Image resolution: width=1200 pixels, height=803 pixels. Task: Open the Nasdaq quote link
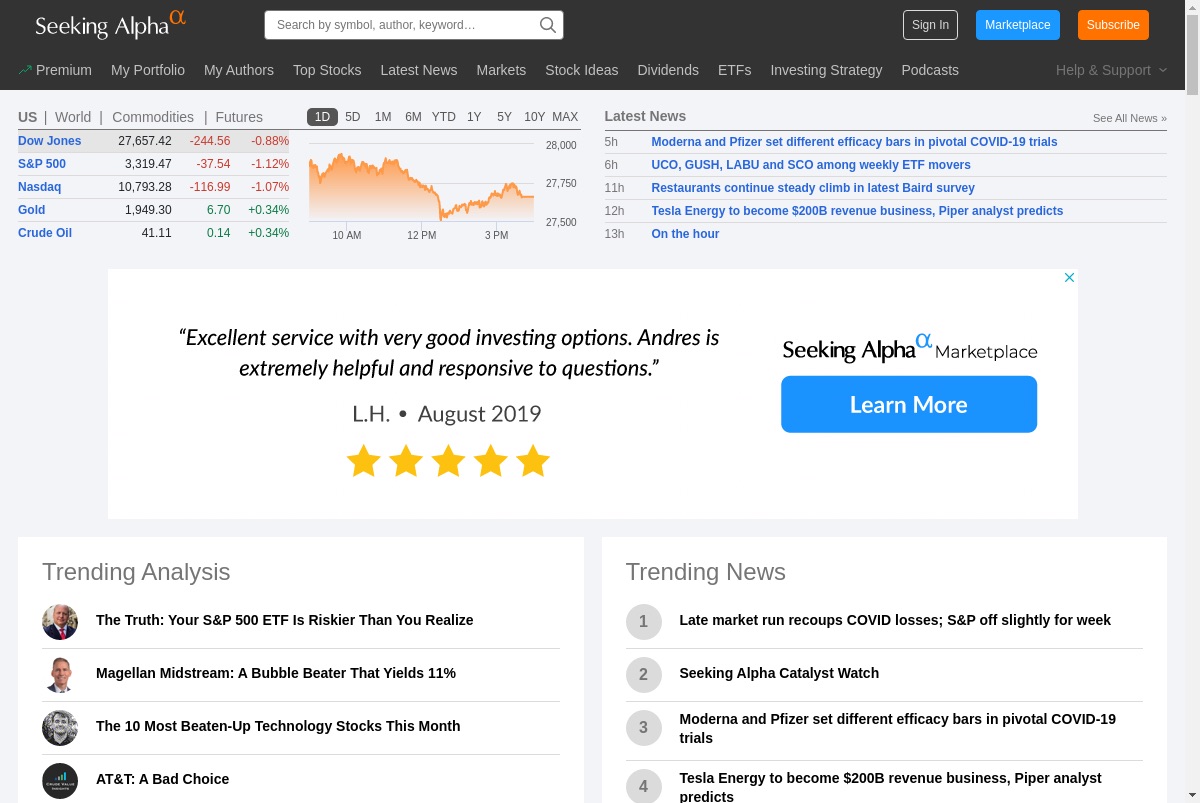[x=39, y=187]
